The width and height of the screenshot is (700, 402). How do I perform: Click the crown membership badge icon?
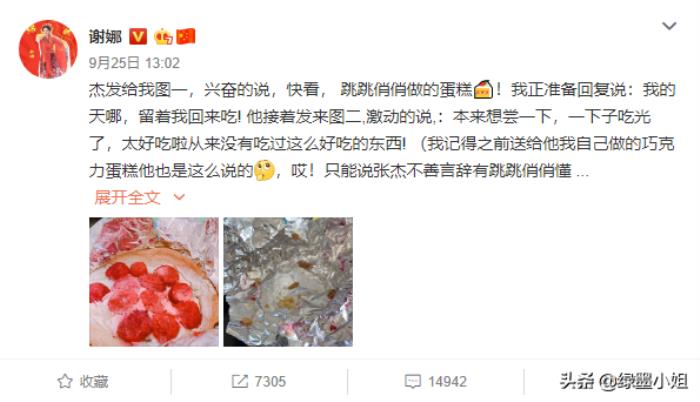(163, 37)
